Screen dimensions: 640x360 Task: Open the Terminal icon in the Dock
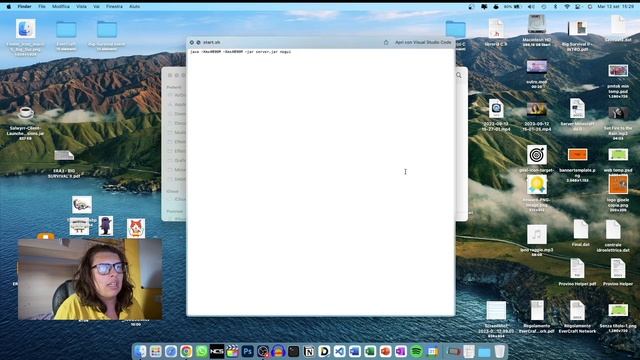[x=293, y=351]
